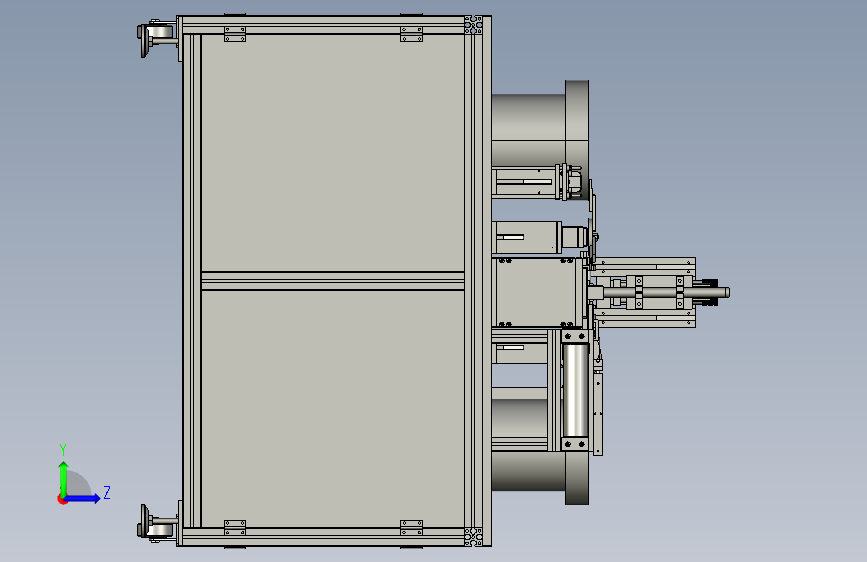Pick the lower large roll flange disc
Viewport: 867px width, 562px height.
coord(577,477)
